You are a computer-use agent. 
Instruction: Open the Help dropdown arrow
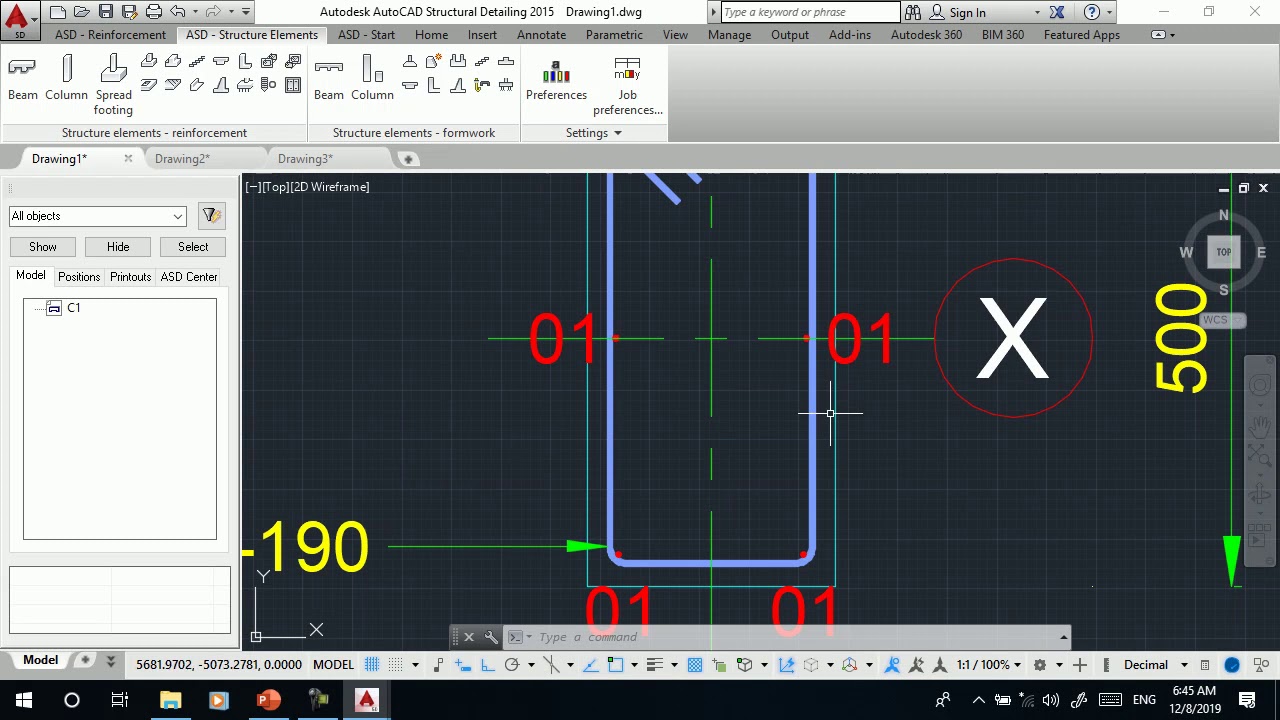point(1109,12)
